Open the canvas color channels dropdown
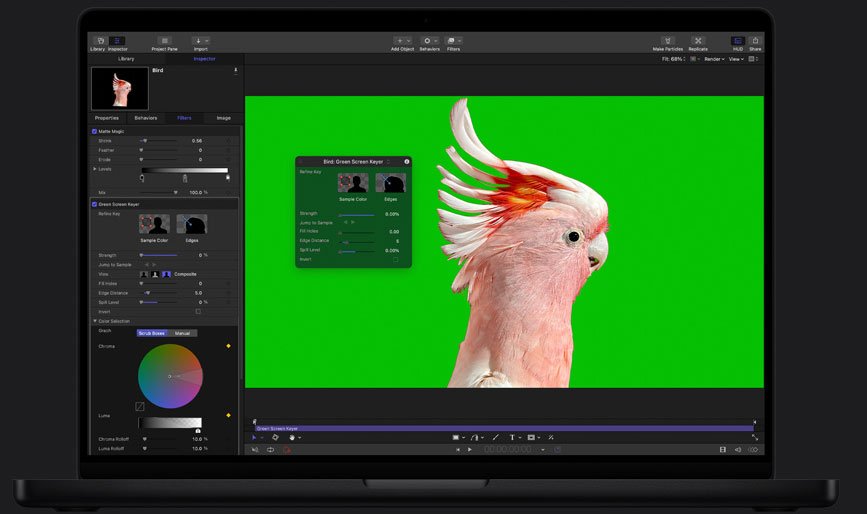The image size is (867, 514). 694,59
